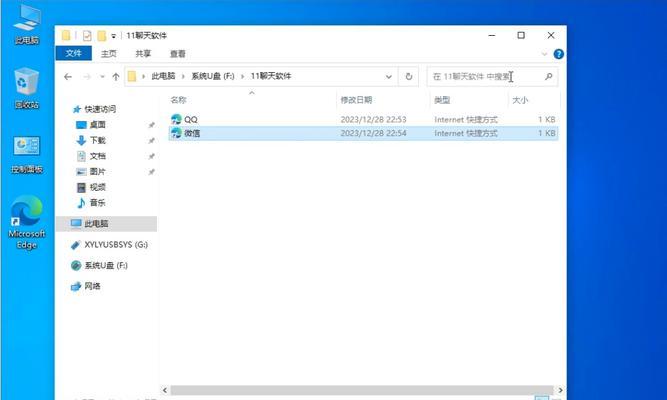Open XYLYUSBSYS (G:) drive in navigation pane

pyautogui.click(x=116, y=245)
